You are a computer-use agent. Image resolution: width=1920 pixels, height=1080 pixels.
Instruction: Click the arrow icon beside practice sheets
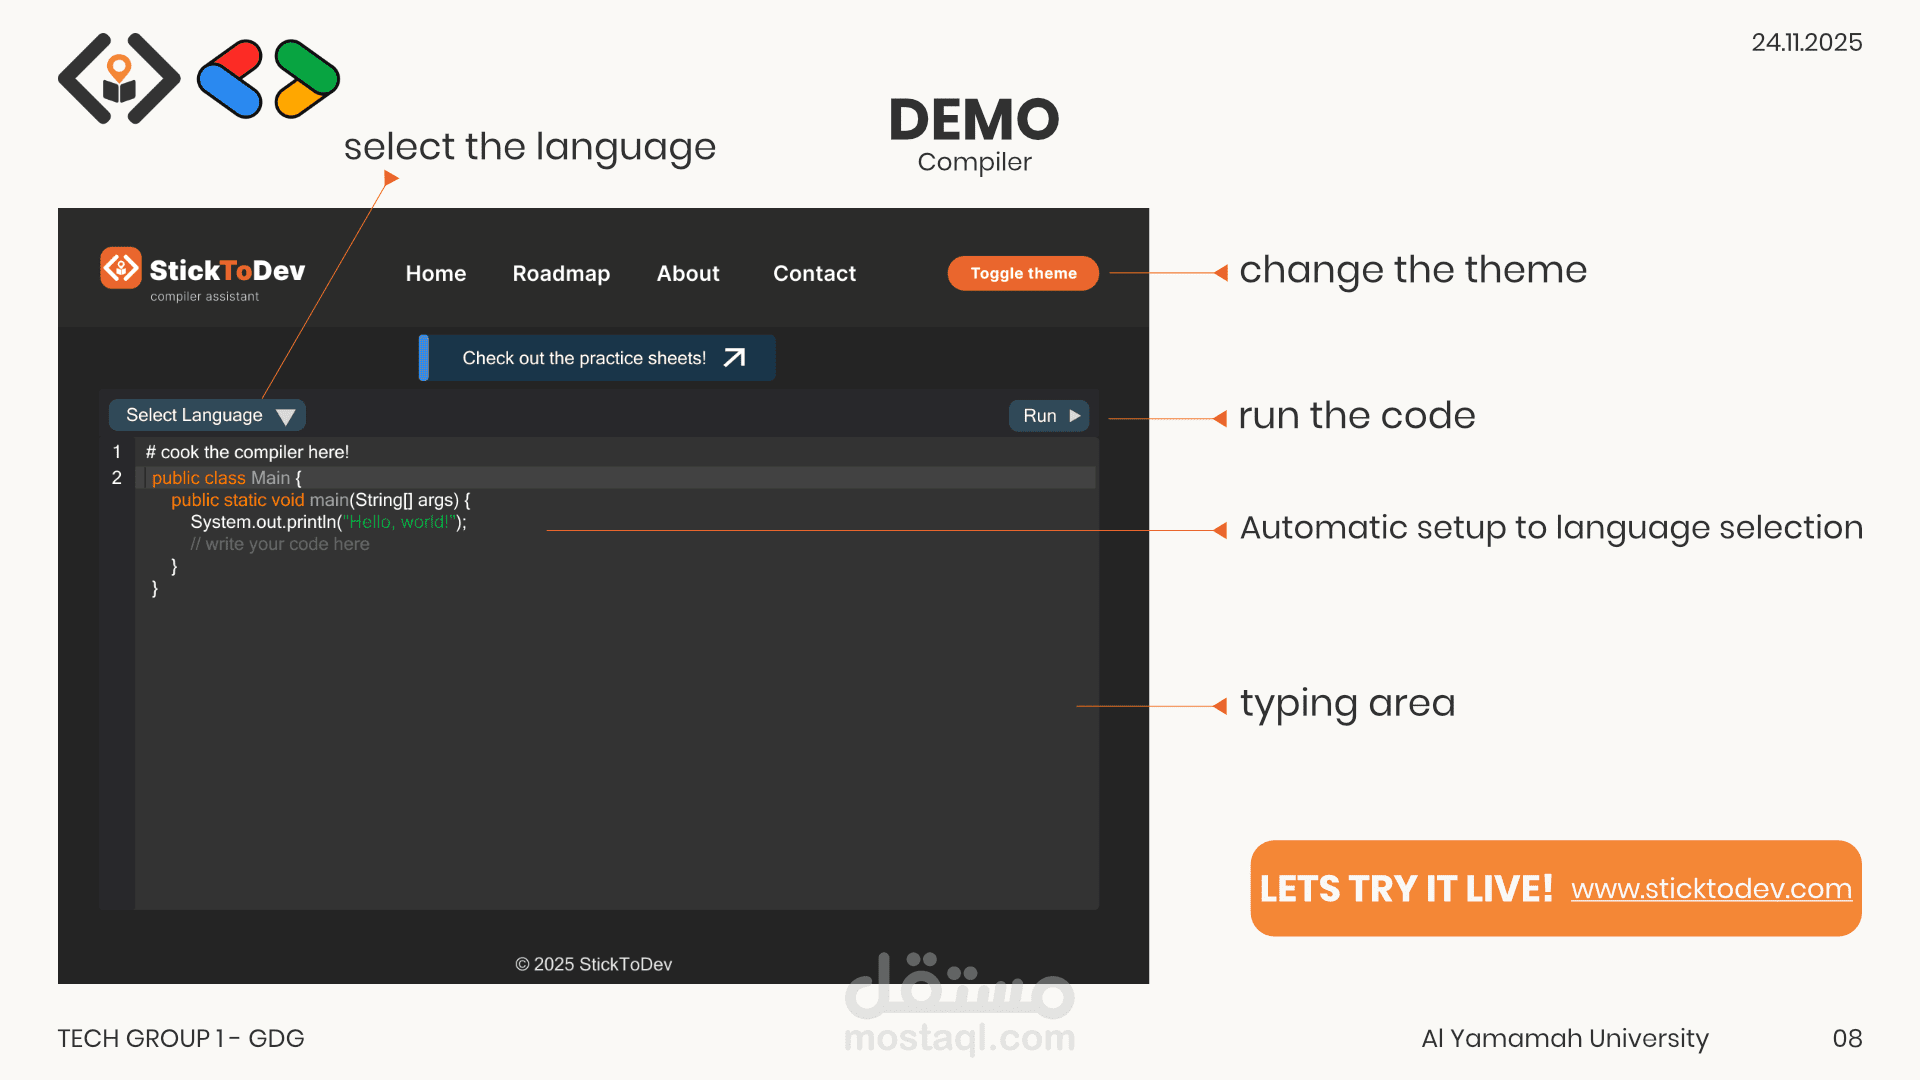coord(735,358)
